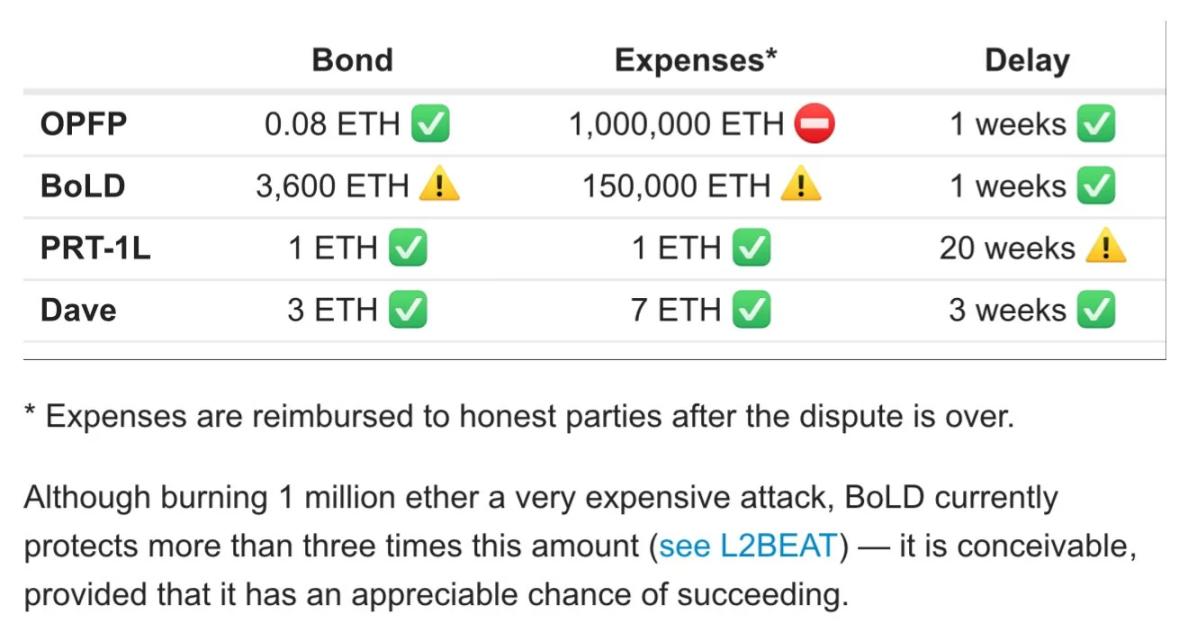Click the Delay column header
Viewport: 1188px width, 641px height.
1027,60
